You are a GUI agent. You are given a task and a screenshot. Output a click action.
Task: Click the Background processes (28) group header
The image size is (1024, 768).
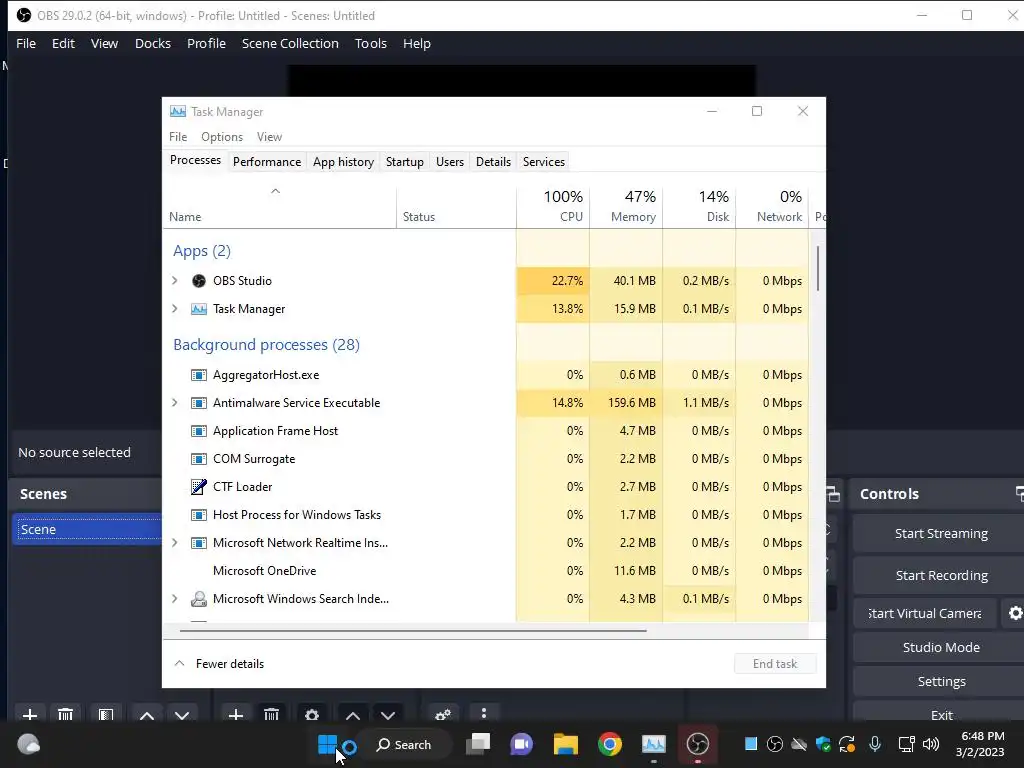point(266,345)
